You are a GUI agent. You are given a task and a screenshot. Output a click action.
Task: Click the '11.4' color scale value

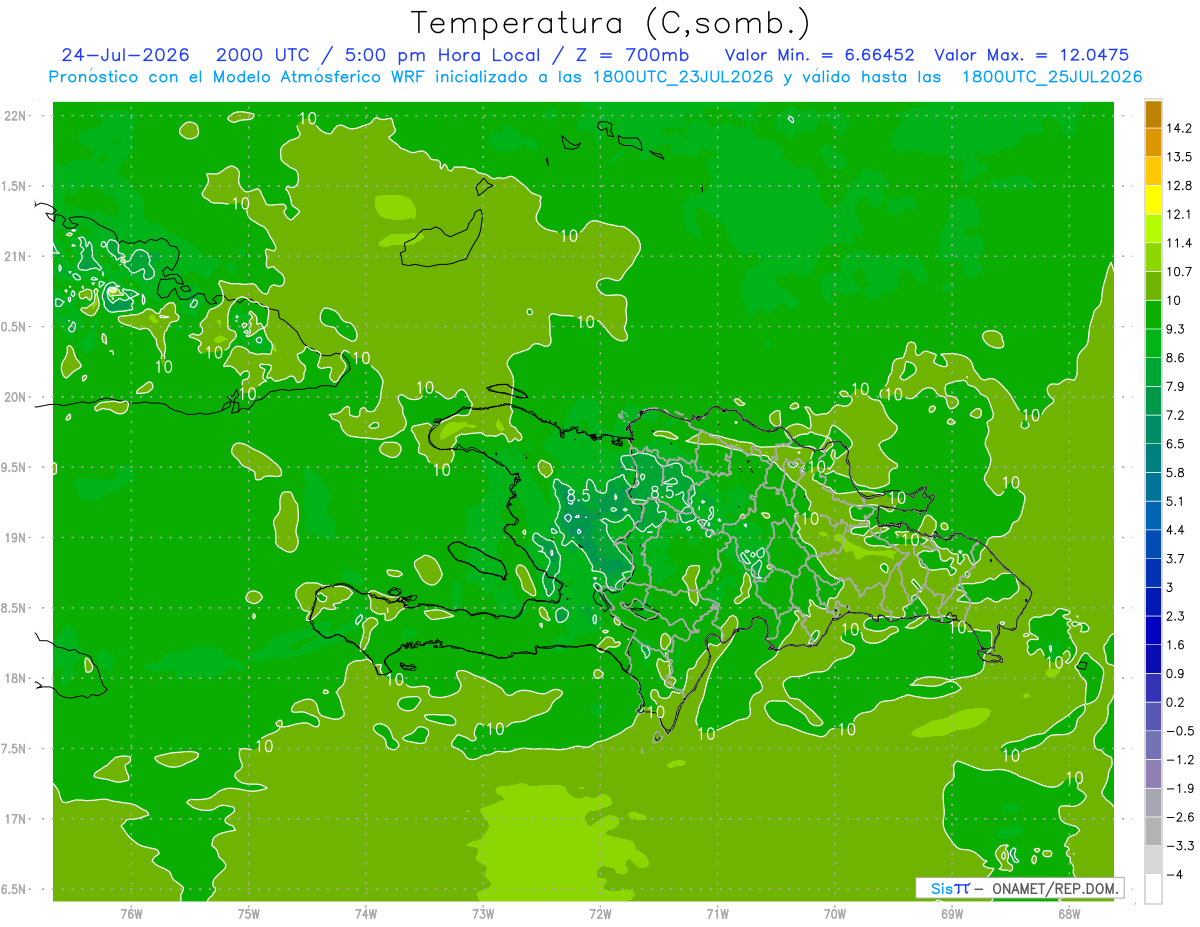coord(1179,243)
